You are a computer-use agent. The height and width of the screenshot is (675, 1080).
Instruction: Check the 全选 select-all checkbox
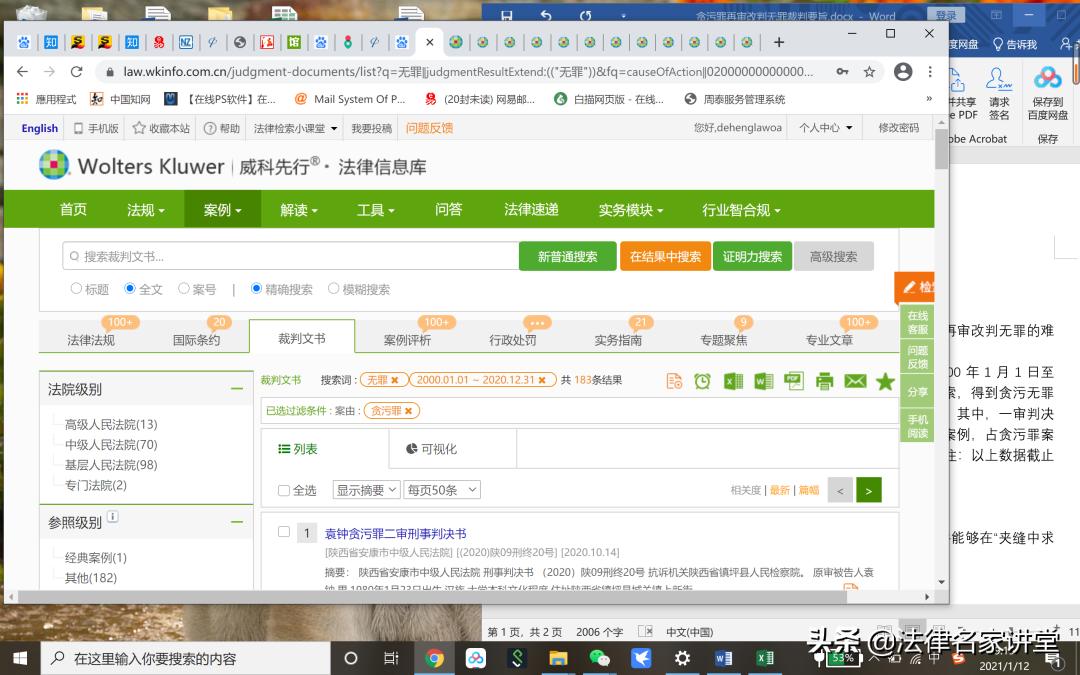click(x=284, y=489)
